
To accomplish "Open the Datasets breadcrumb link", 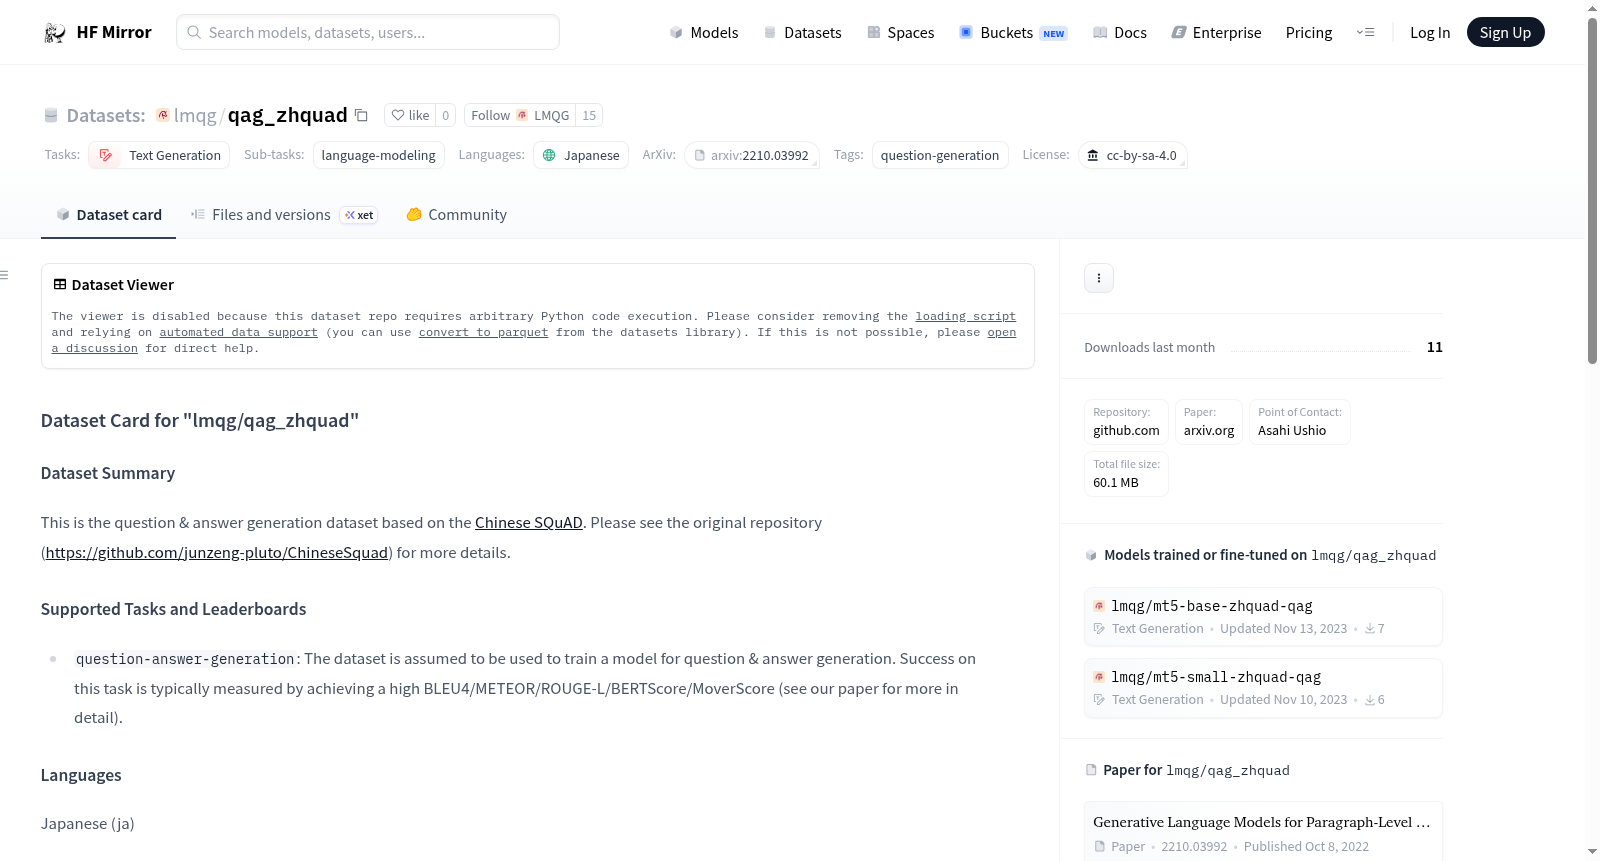I will [x=106, y=116].
